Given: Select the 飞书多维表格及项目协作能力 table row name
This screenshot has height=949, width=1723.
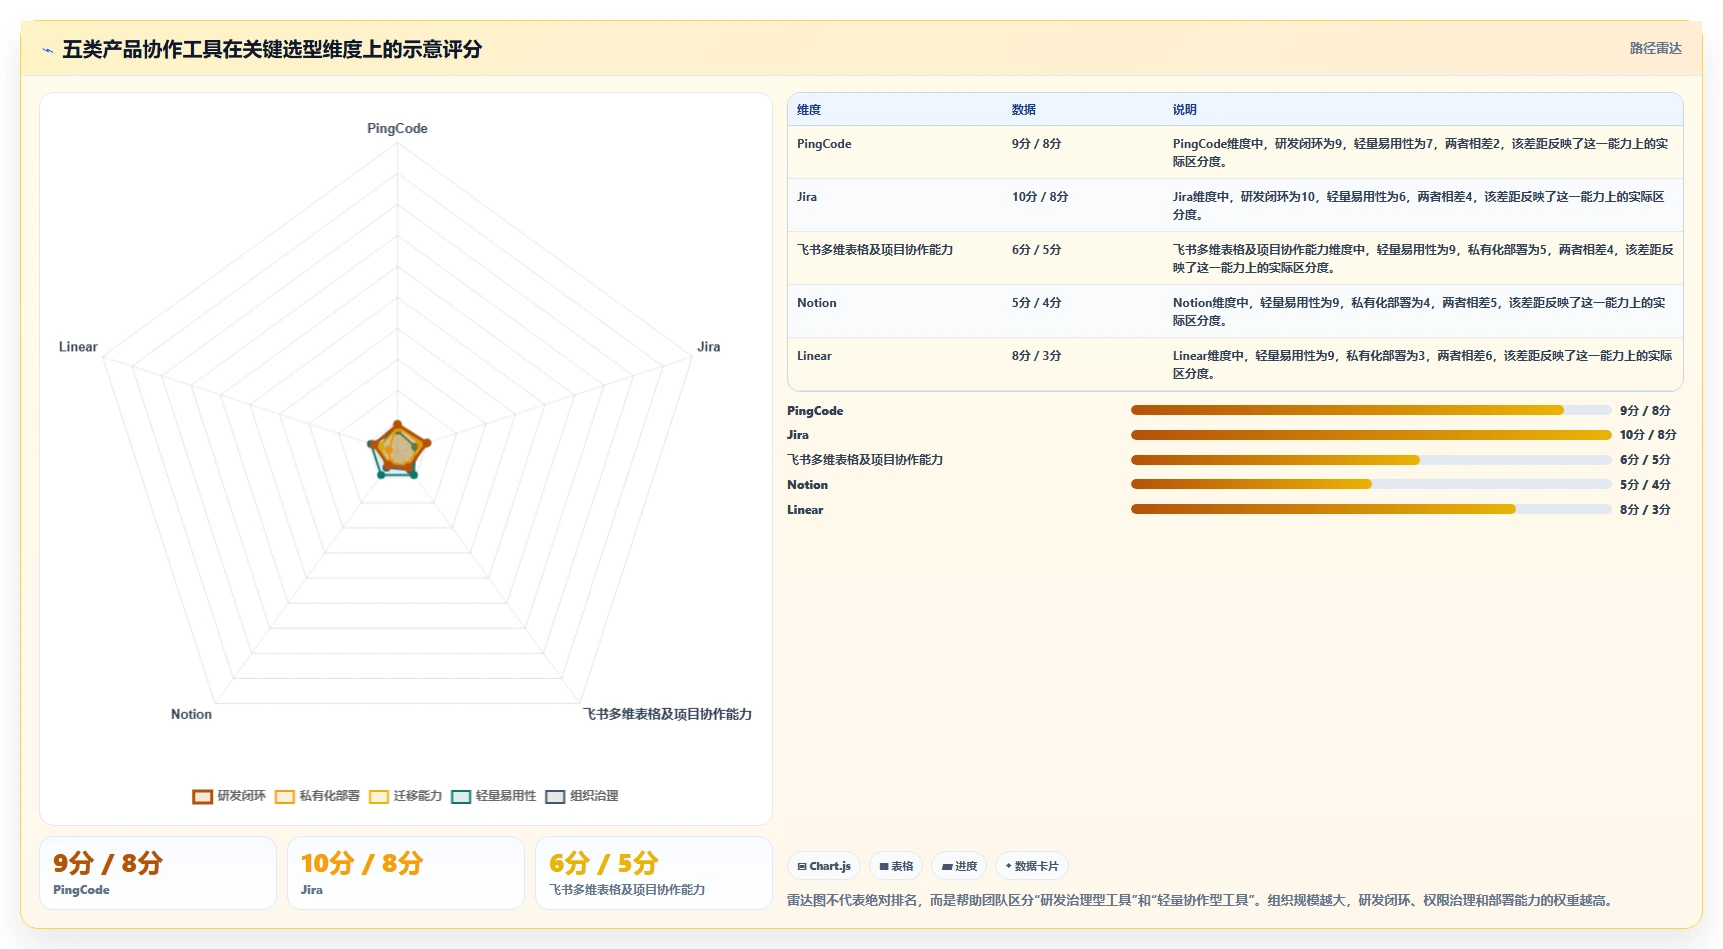Looking at the screenshot, I should [875, 250].
